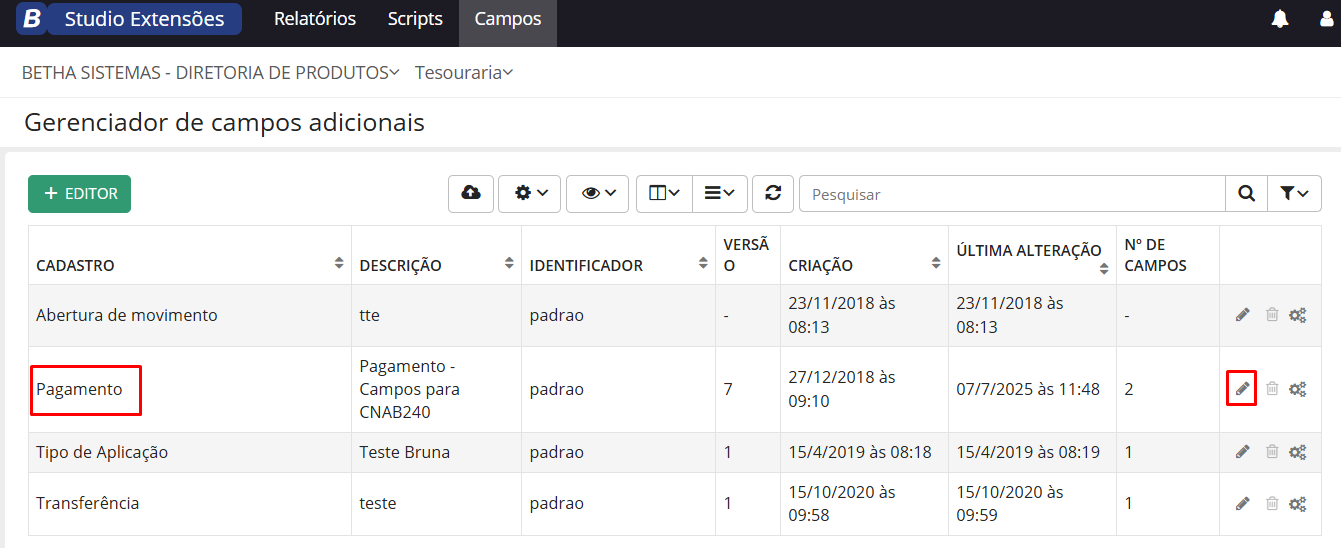Open settings gears for Tipo de Aplicação
This screenshot has height=548, width=1341.
coord(1298,452)
